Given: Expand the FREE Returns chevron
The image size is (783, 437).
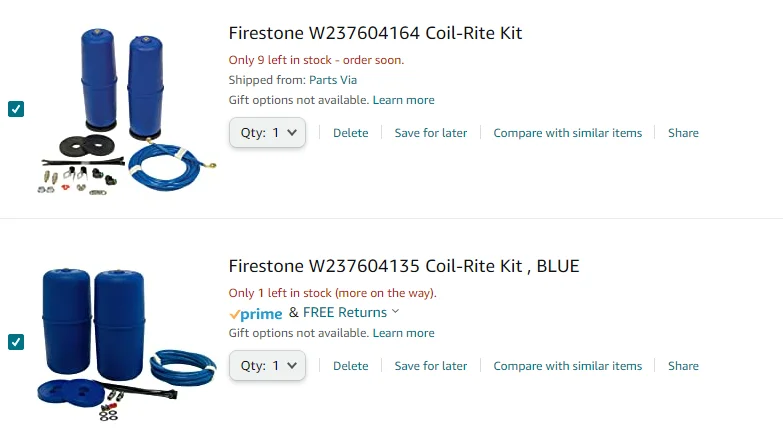Looking at the screenshot, I should (396, 312).
